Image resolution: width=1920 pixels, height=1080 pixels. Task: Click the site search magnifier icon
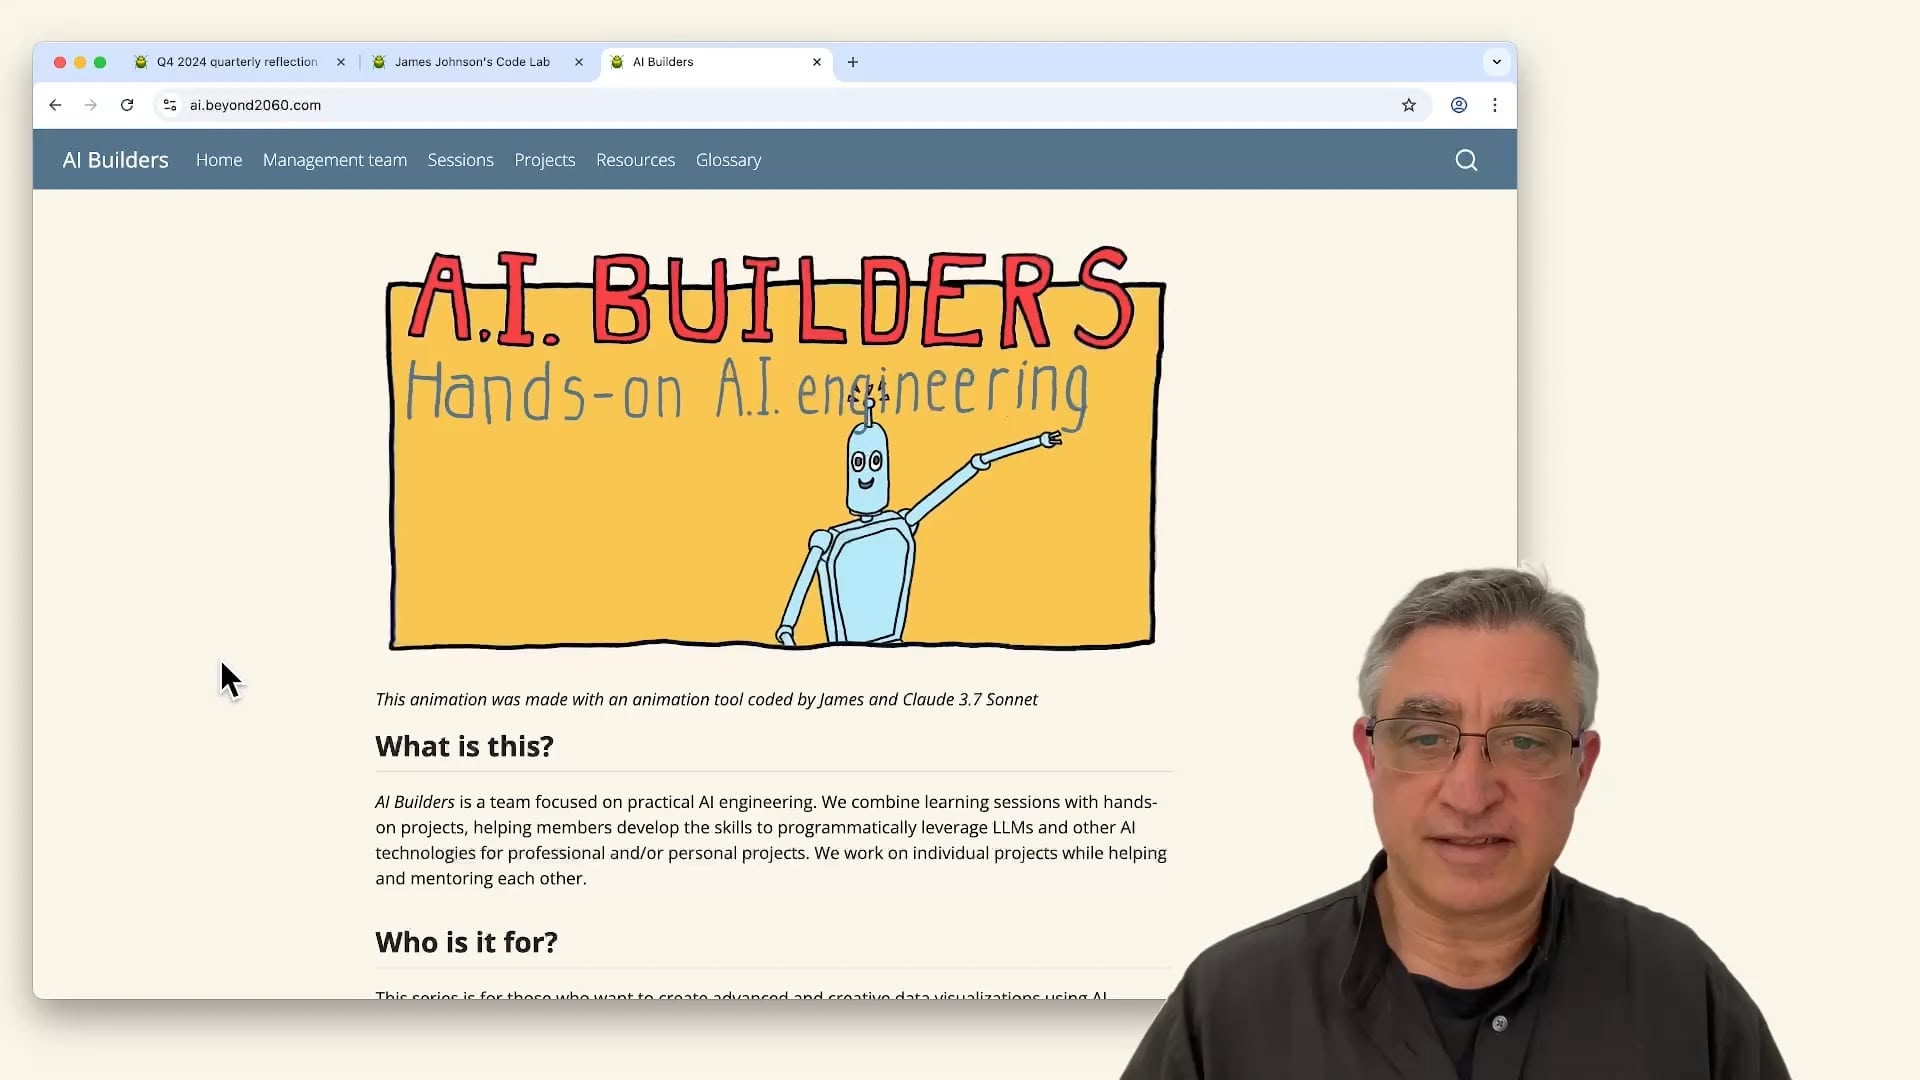[1466, 160]
